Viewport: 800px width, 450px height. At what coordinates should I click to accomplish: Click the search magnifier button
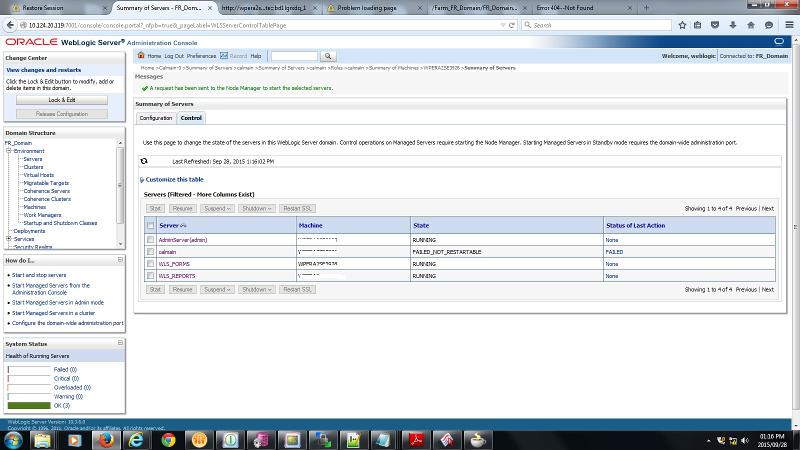[x=328, y=56]
